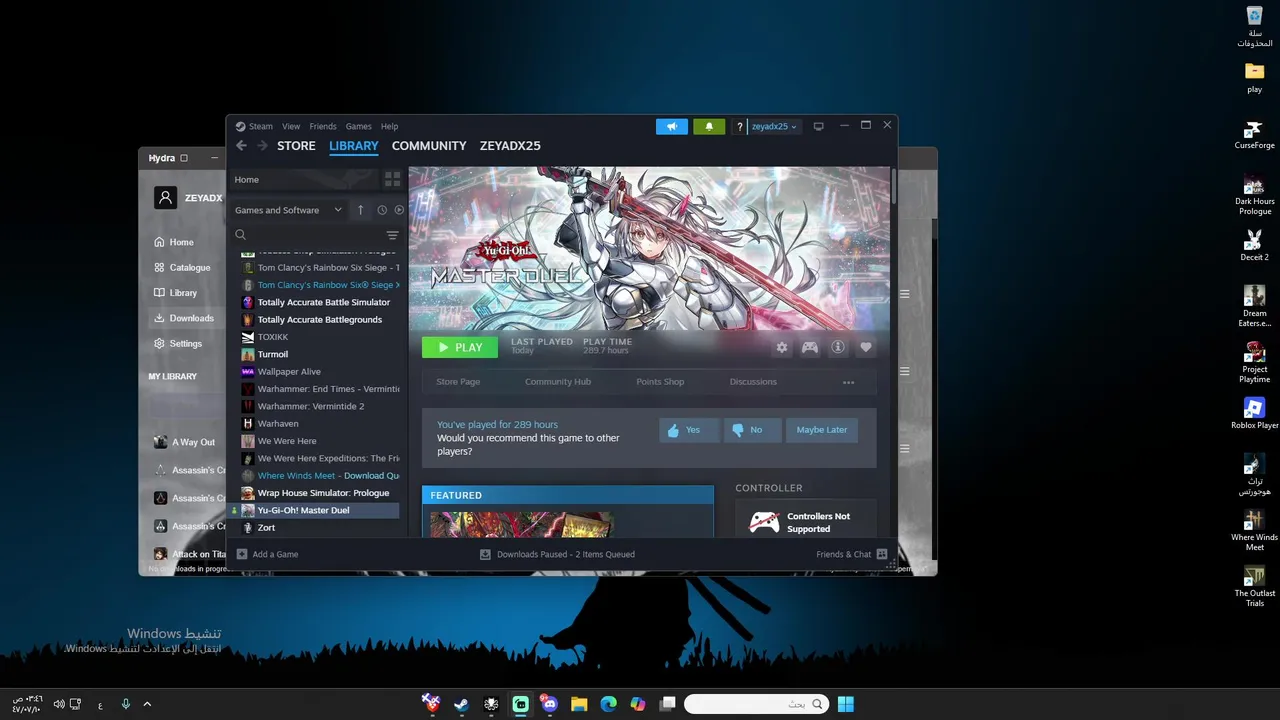Open the Store Page link
The height and width of the screenshot is (720, 1280).
458,382
